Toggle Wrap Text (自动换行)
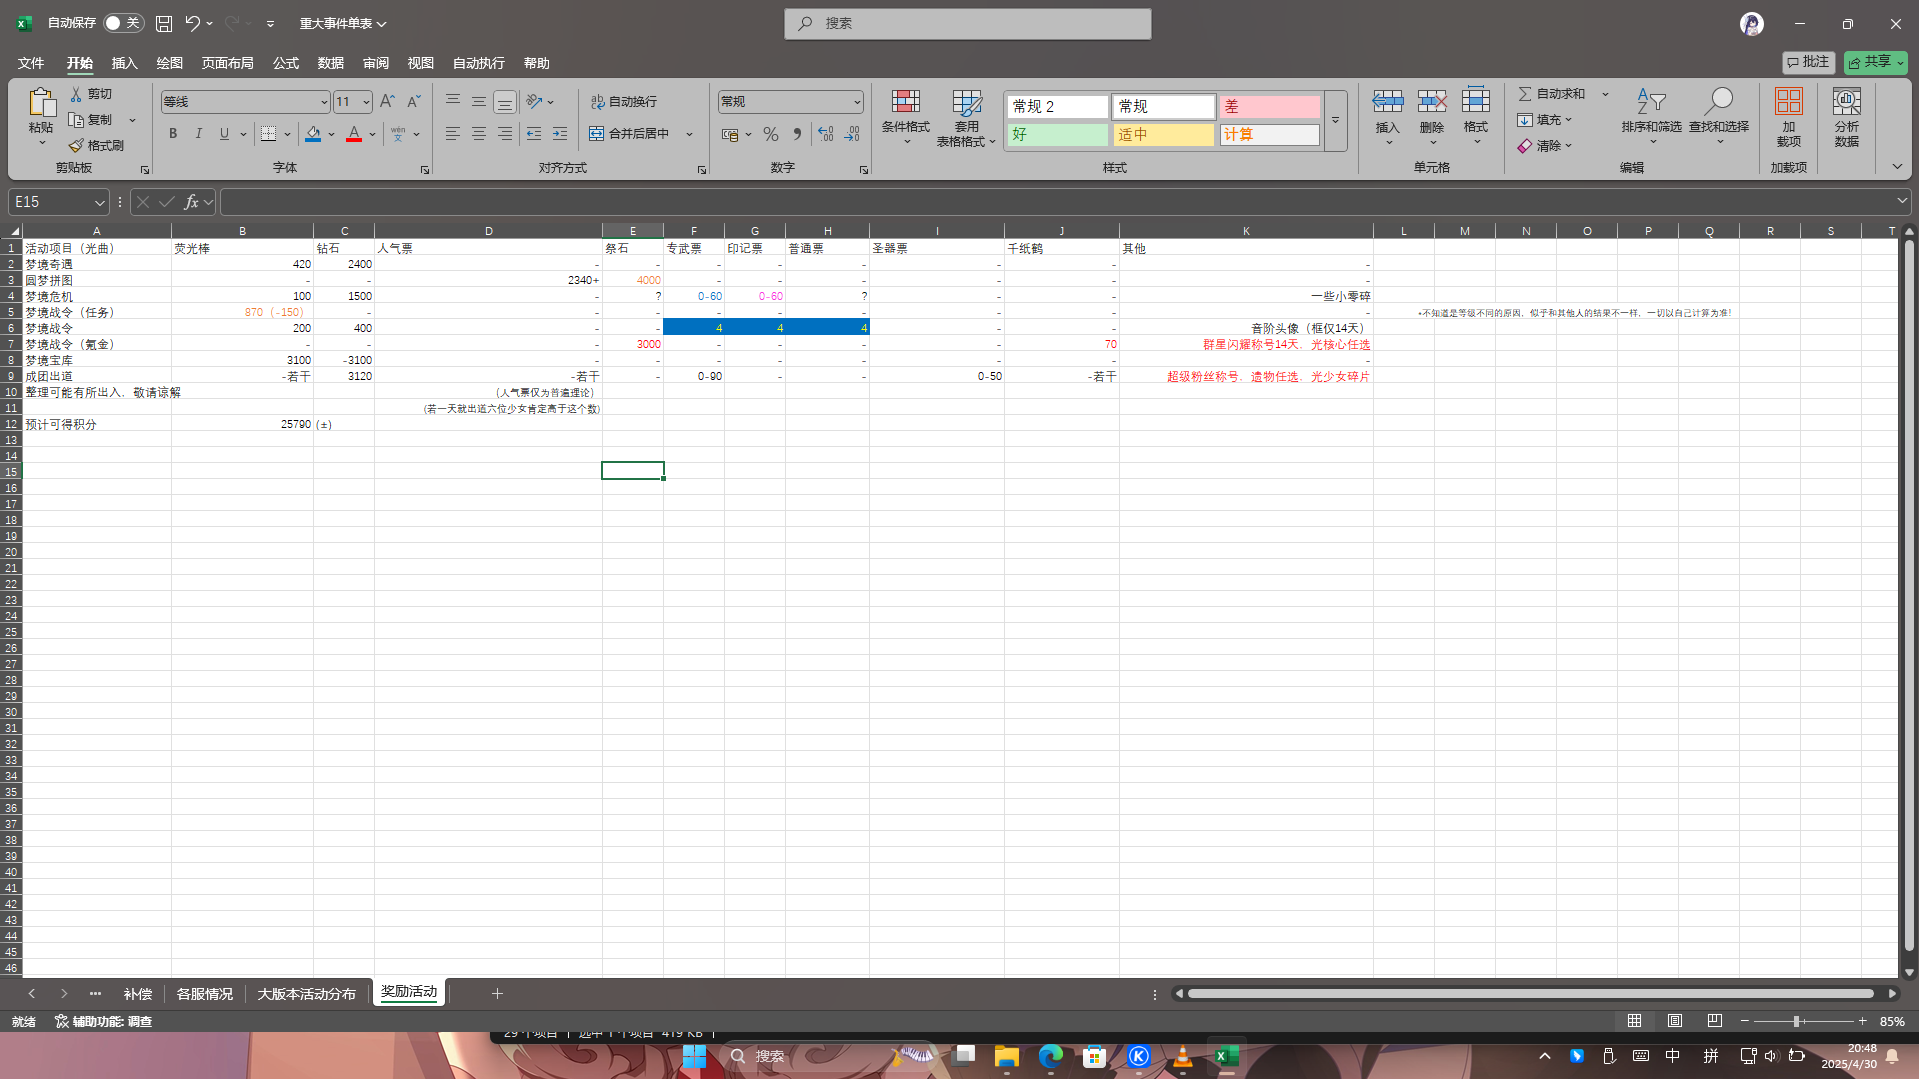 click(x=624, y=101)
